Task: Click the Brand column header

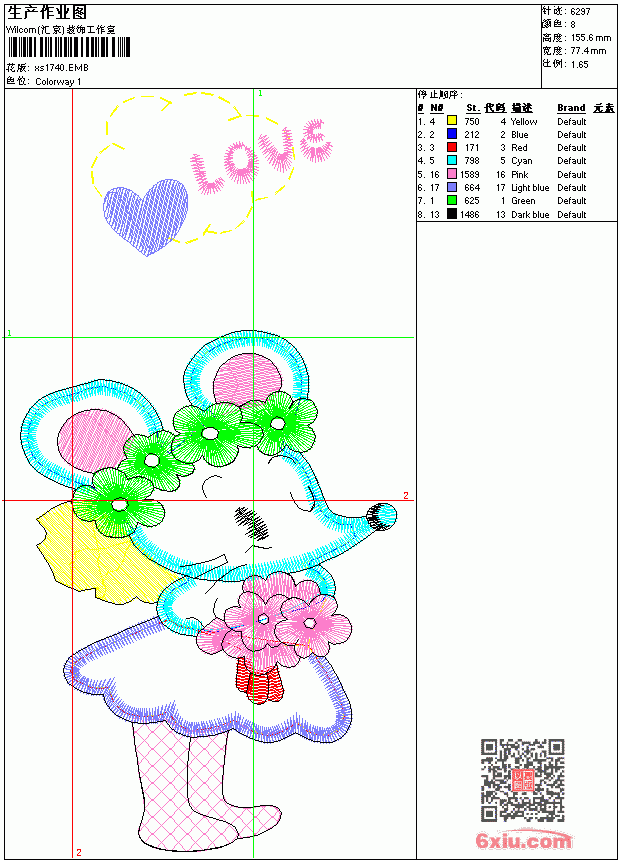Action: pyautogui.click(x=571, y=108)
